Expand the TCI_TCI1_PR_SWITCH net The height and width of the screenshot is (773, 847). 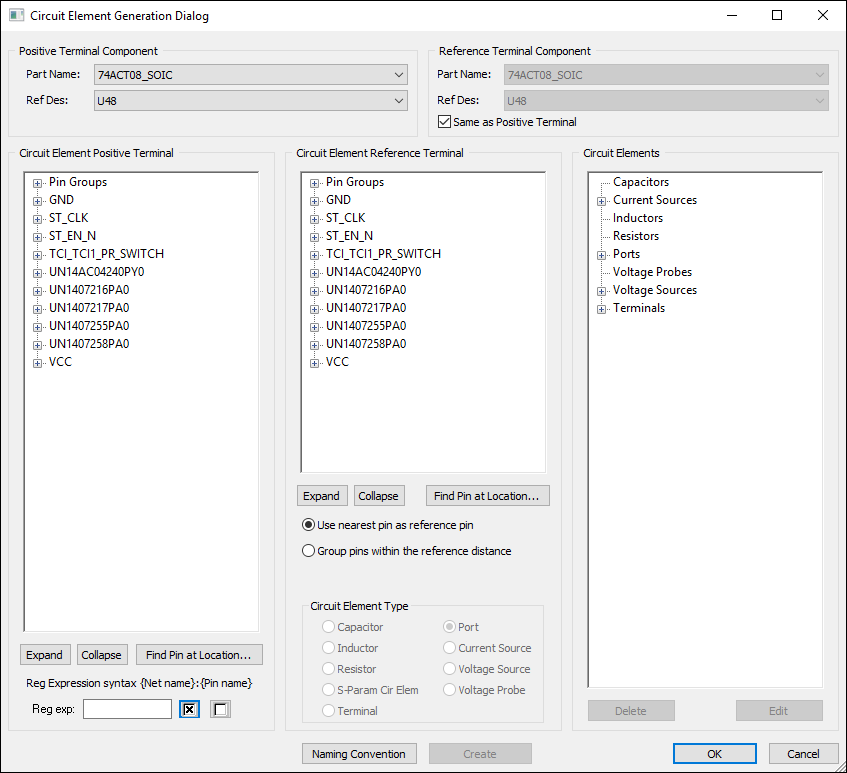tap(36, 253)
